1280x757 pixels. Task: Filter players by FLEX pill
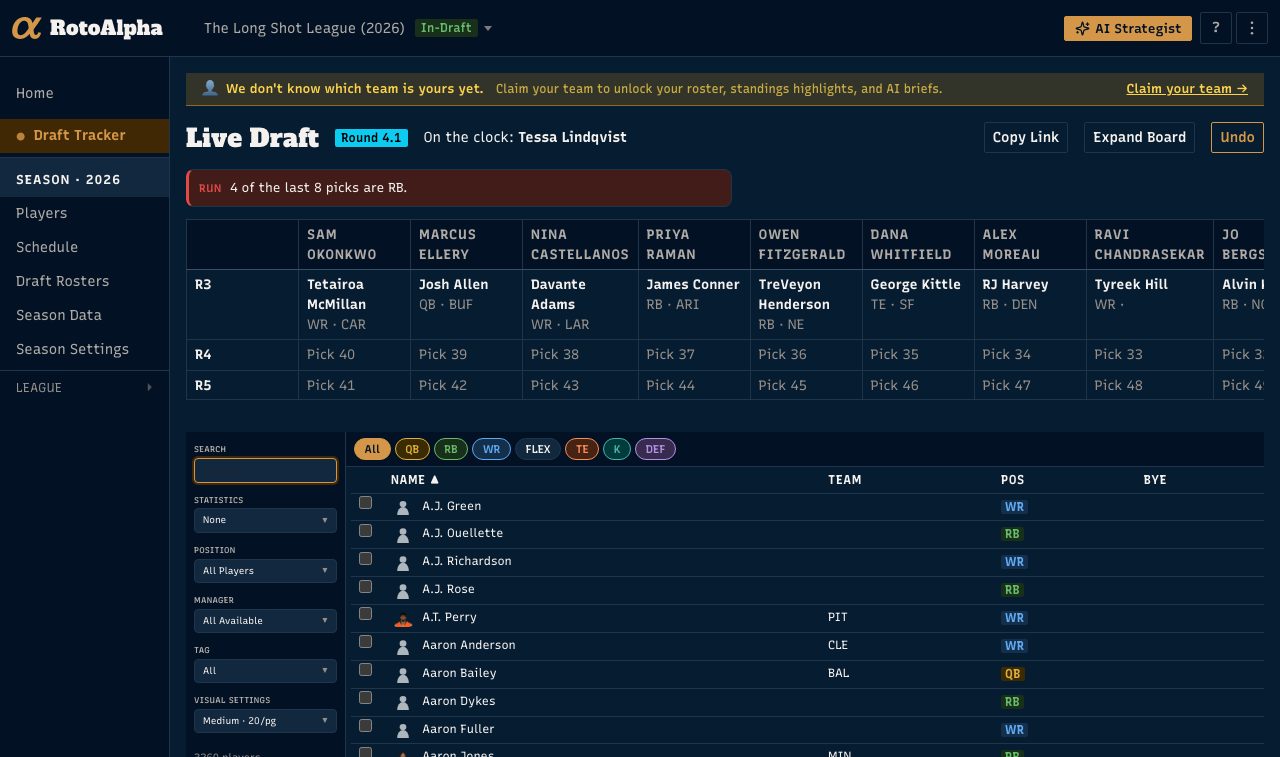click(x=538, y=450)
